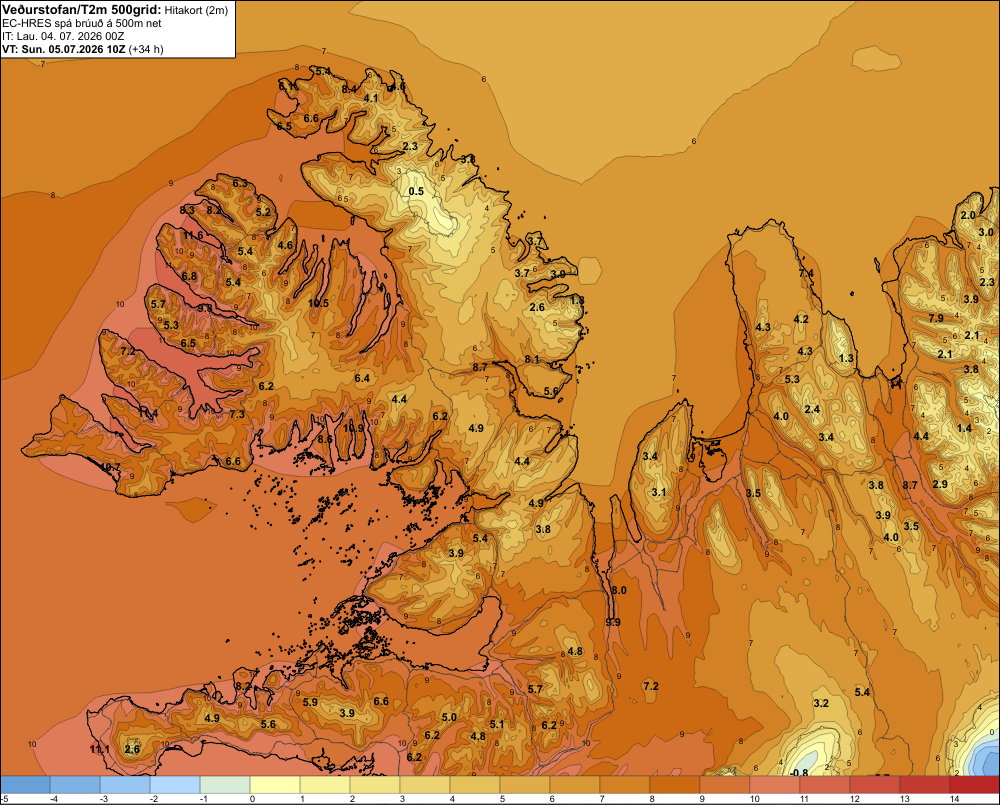Click the temperature value '2.0' on the map
The width and height of the screenshot is (1000, 805).
968,216
